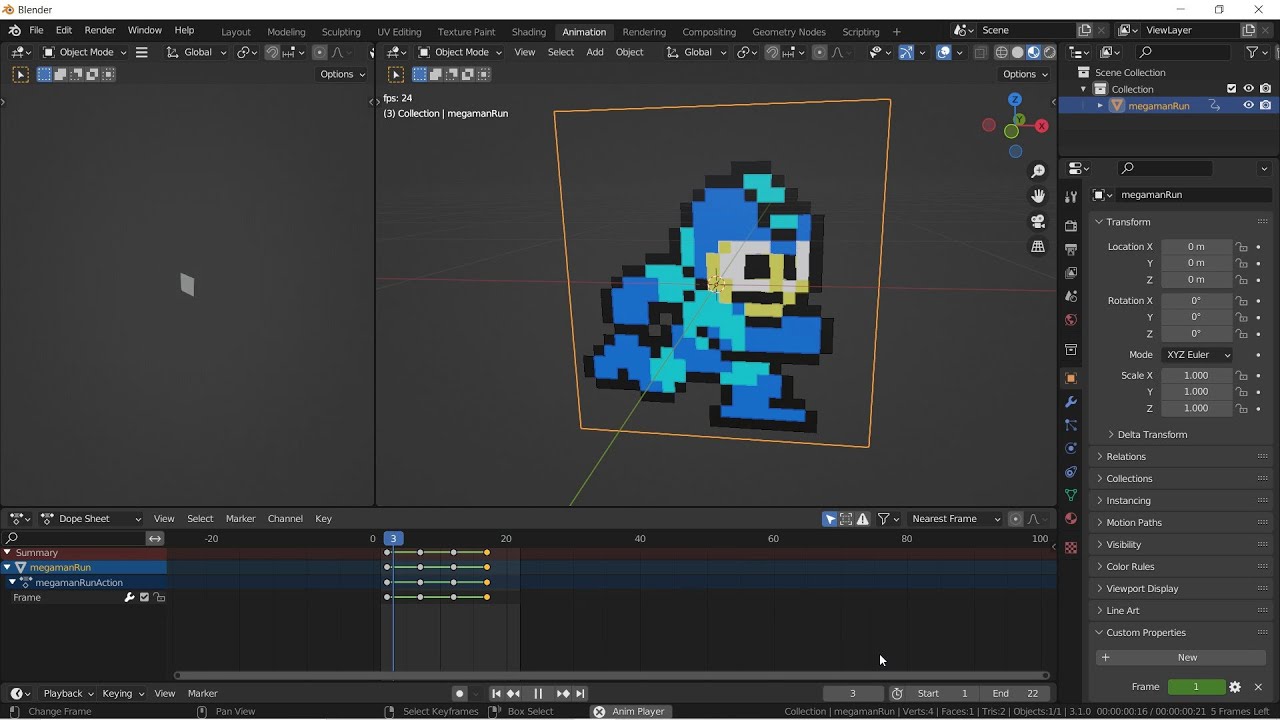
Task: Open the viewport Options button
Action: click(x=1026, y=74)
